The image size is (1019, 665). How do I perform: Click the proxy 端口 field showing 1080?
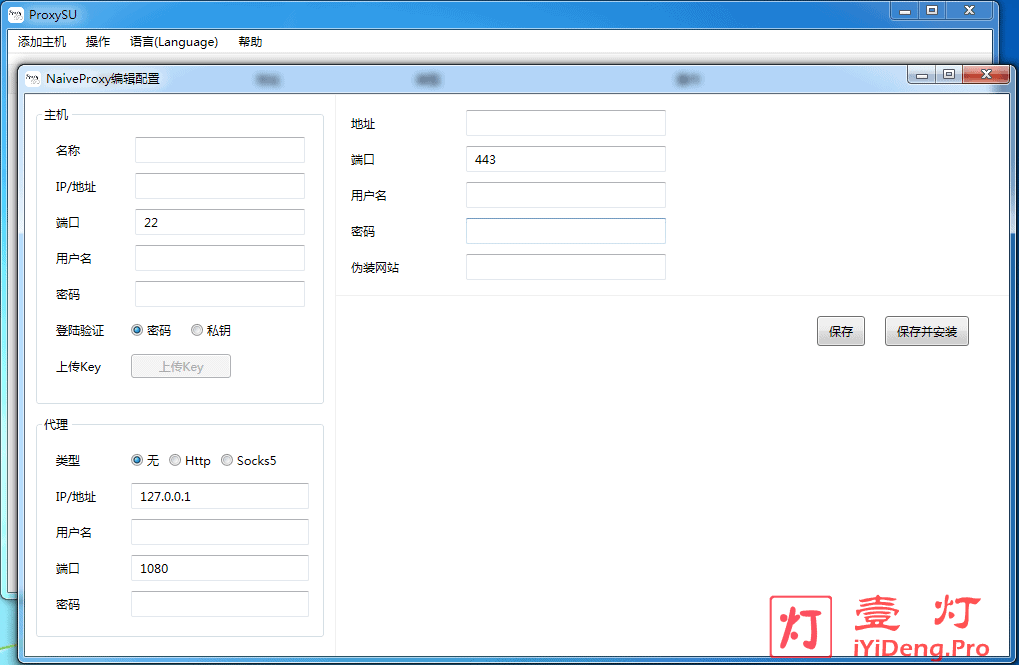(x=220, y=568)
